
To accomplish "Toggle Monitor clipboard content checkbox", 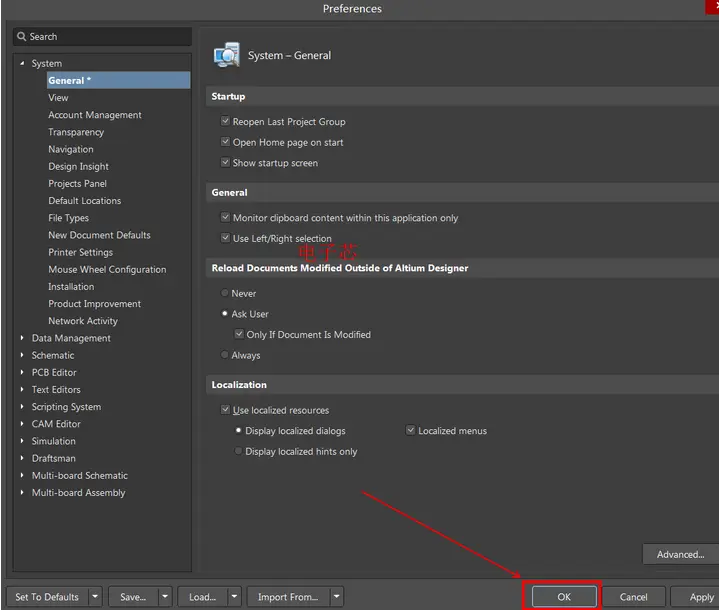I will [x=225, y=217].
